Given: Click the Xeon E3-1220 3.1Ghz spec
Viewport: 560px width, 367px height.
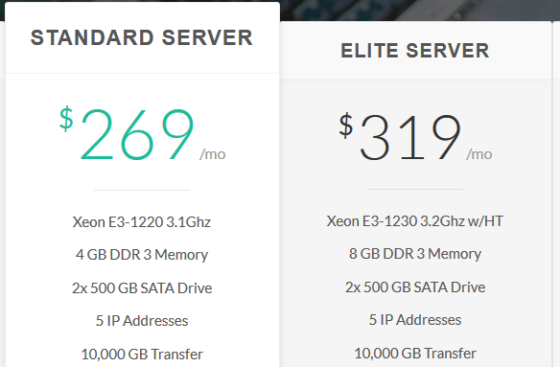Looking at the screenshot, I should click(x=142, y=222).
